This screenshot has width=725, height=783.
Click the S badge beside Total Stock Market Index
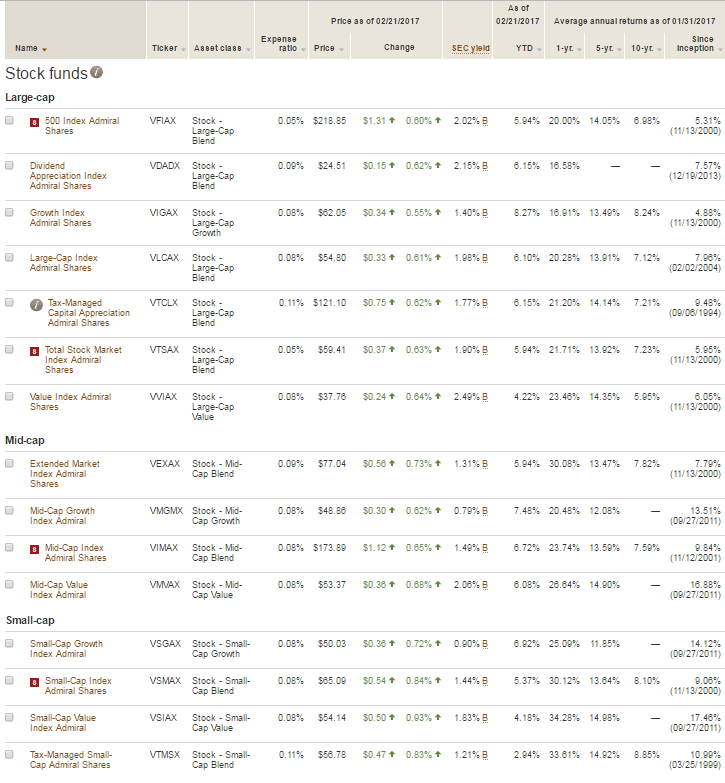(34, 352)
